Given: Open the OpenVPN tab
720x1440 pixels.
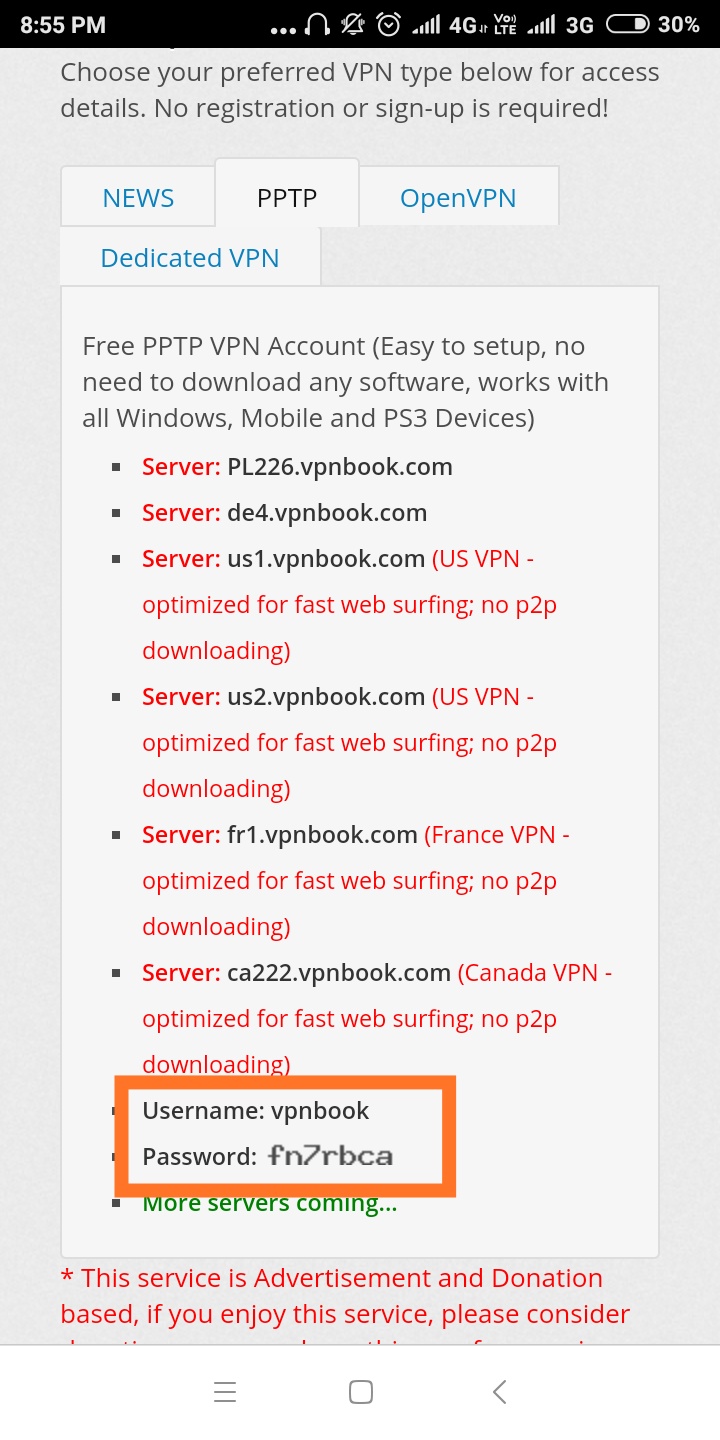Looking at the screenshot, I should (458, 198).
